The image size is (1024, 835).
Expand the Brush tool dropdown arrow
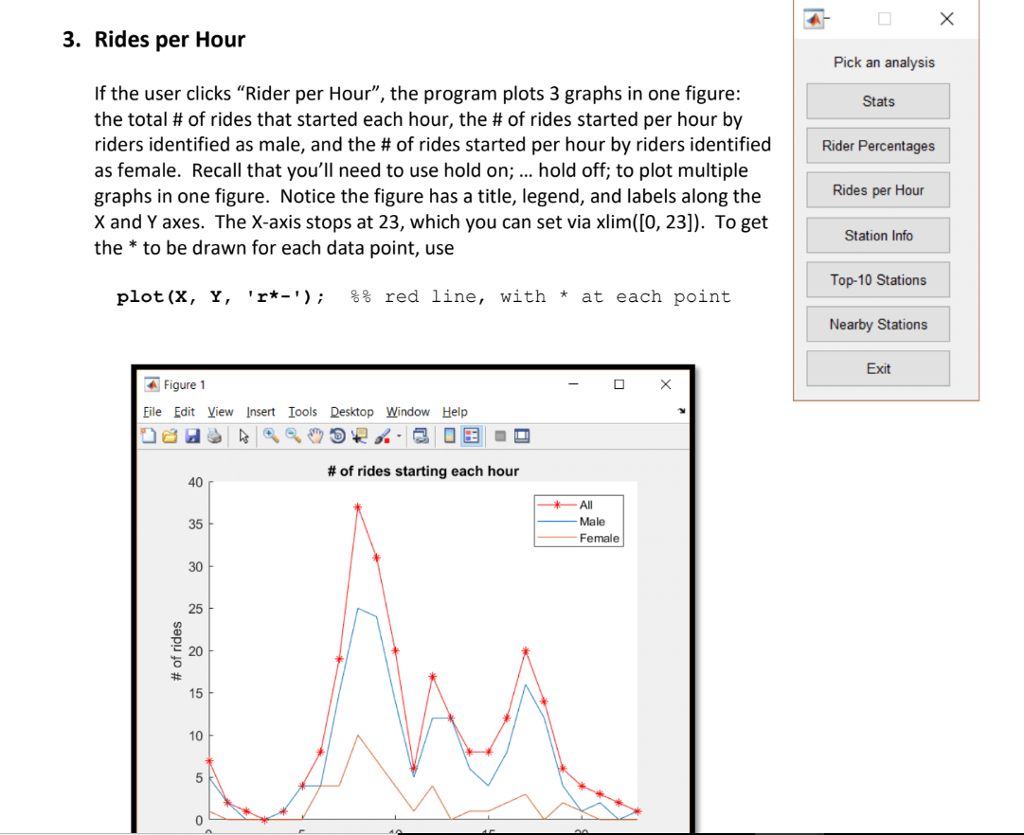click(x=398, y=436)
